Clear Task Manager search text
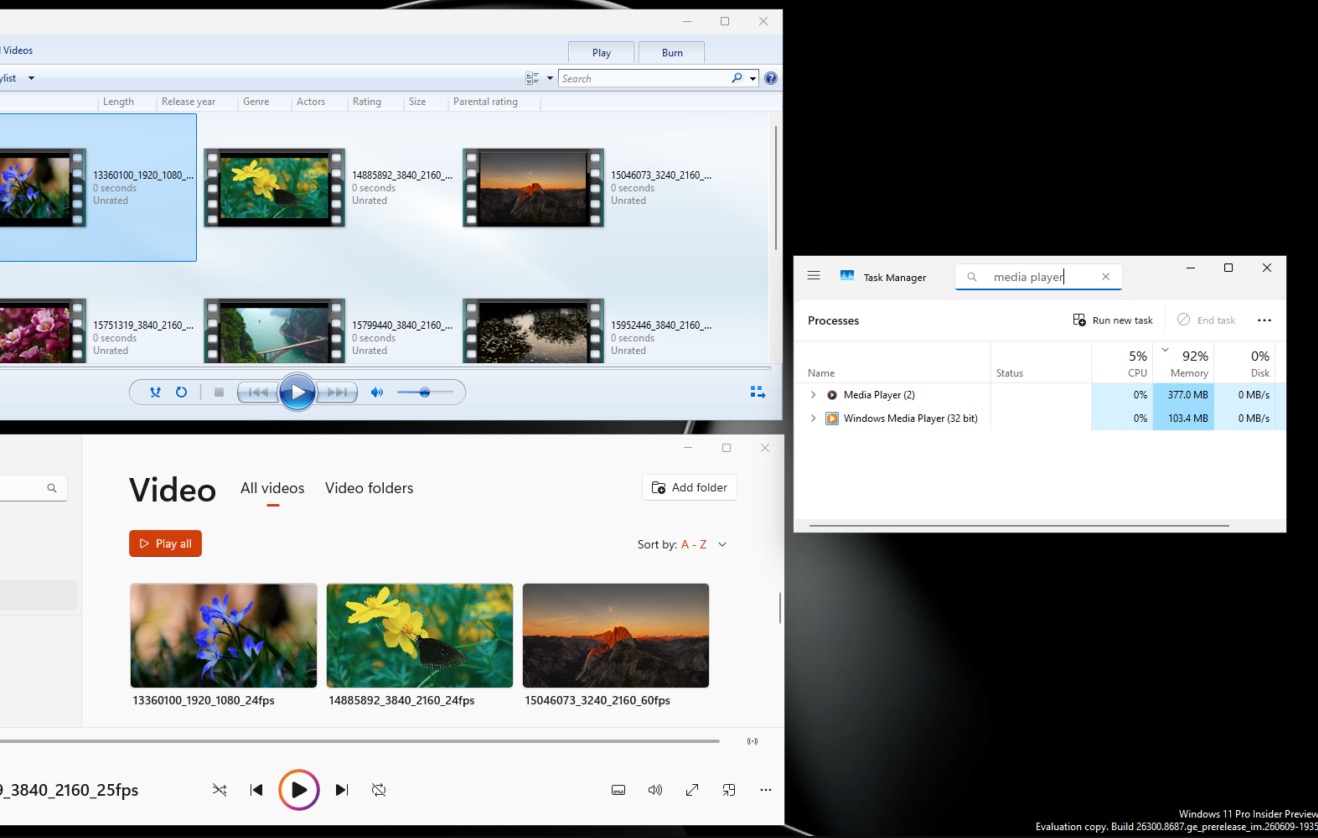 coord(1105,277)
